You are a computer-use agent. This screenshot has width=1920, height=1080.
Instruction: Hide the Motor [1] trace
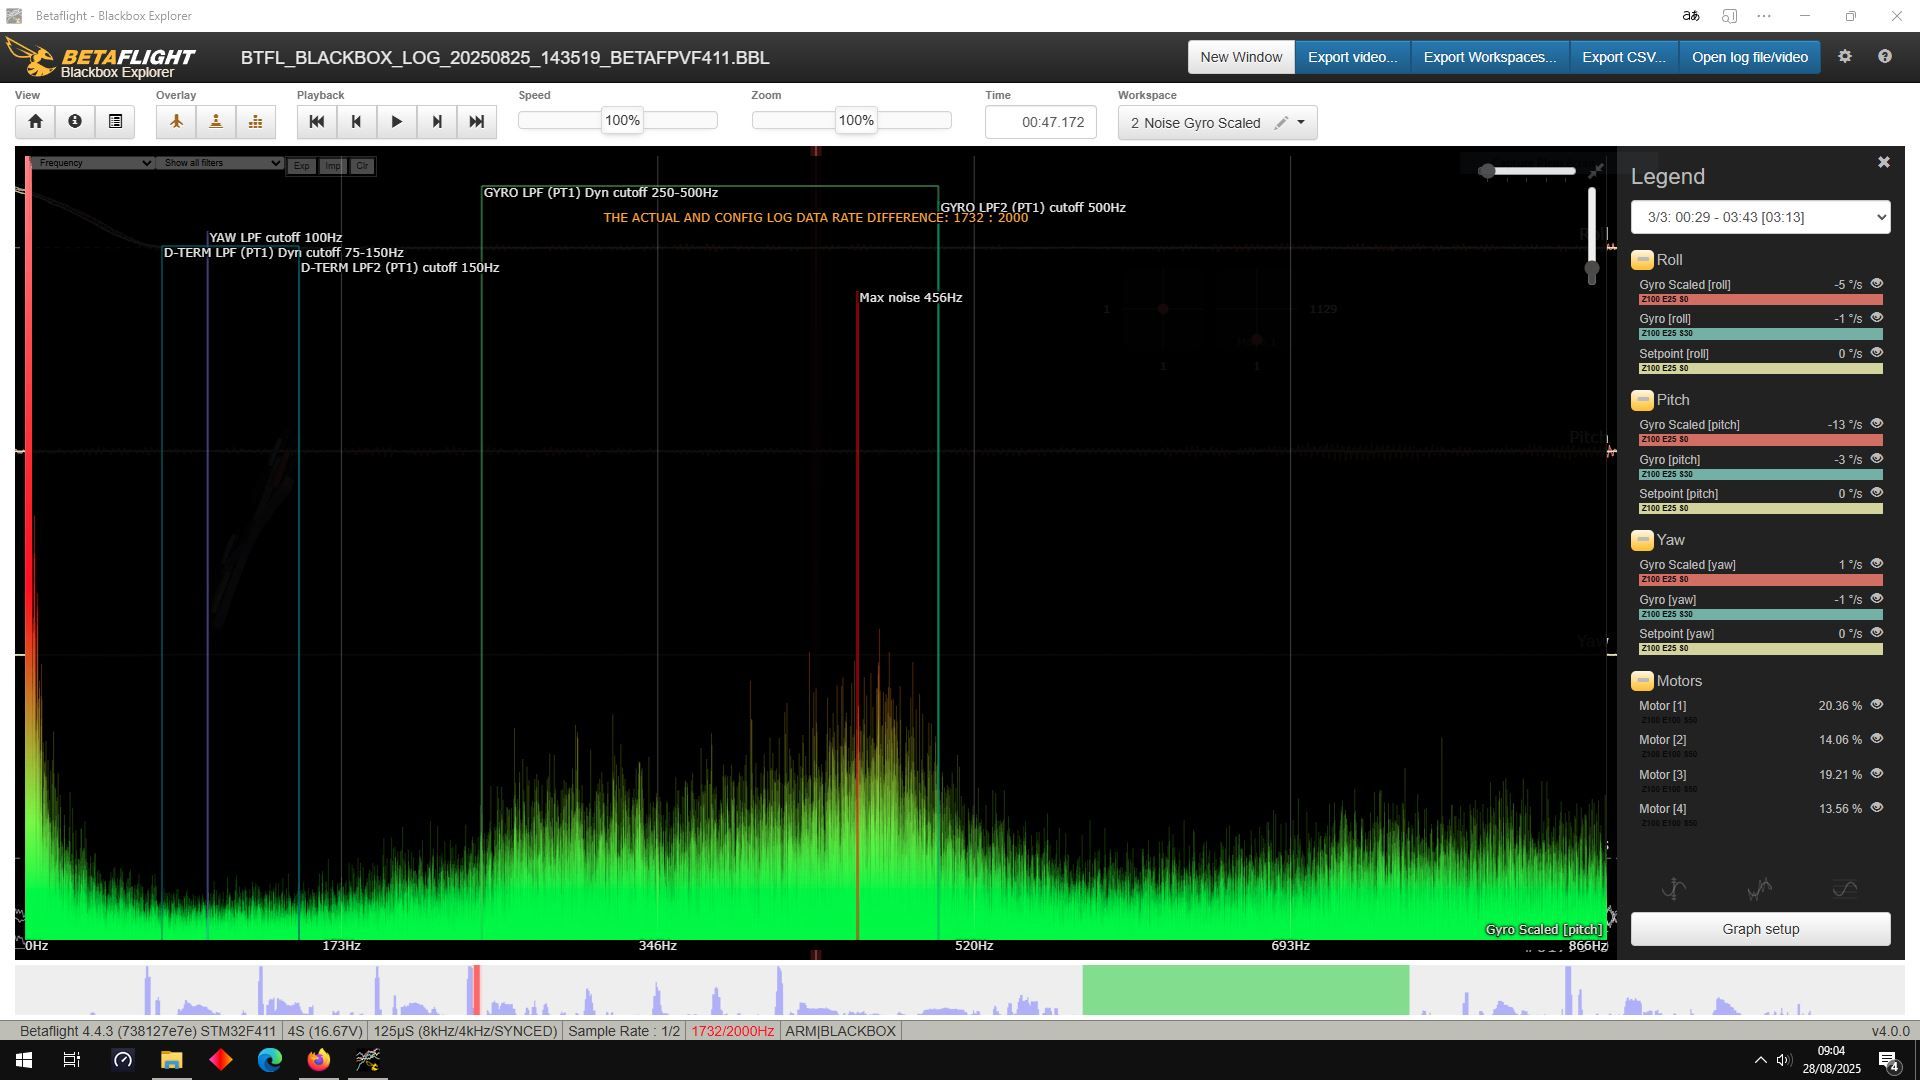(x=1876, y=705)
